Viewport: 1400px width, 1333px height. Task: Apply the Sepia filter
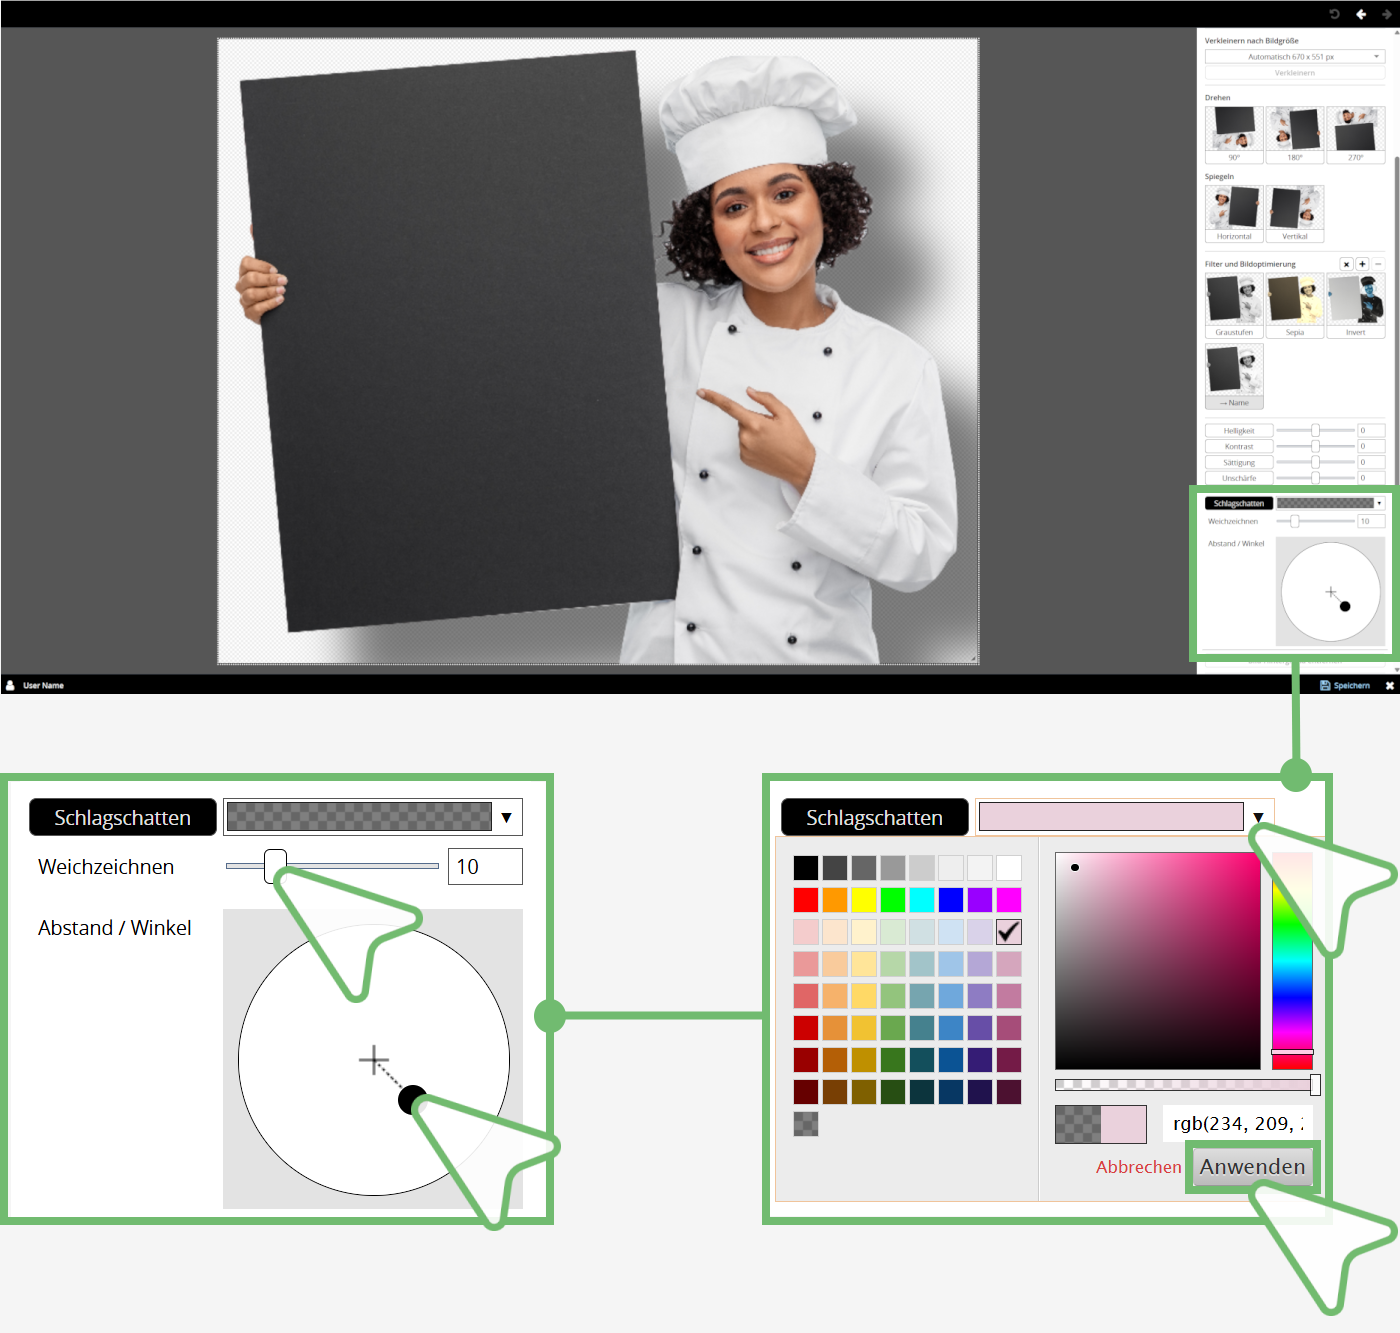[x=1295, y=306]
